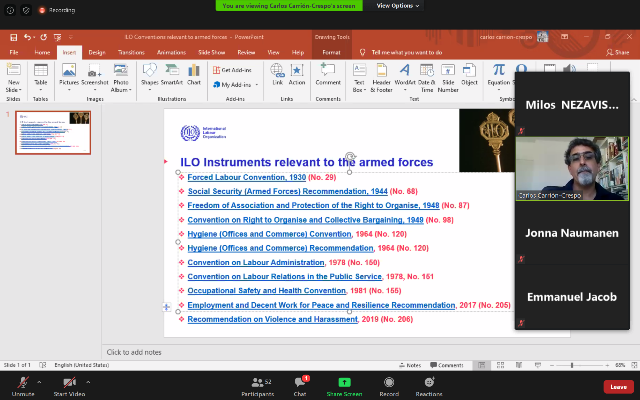Screen dimensions: 640x400
Task: Open the Drawing Tools Format tab
Action: click(x=331, y=52)
